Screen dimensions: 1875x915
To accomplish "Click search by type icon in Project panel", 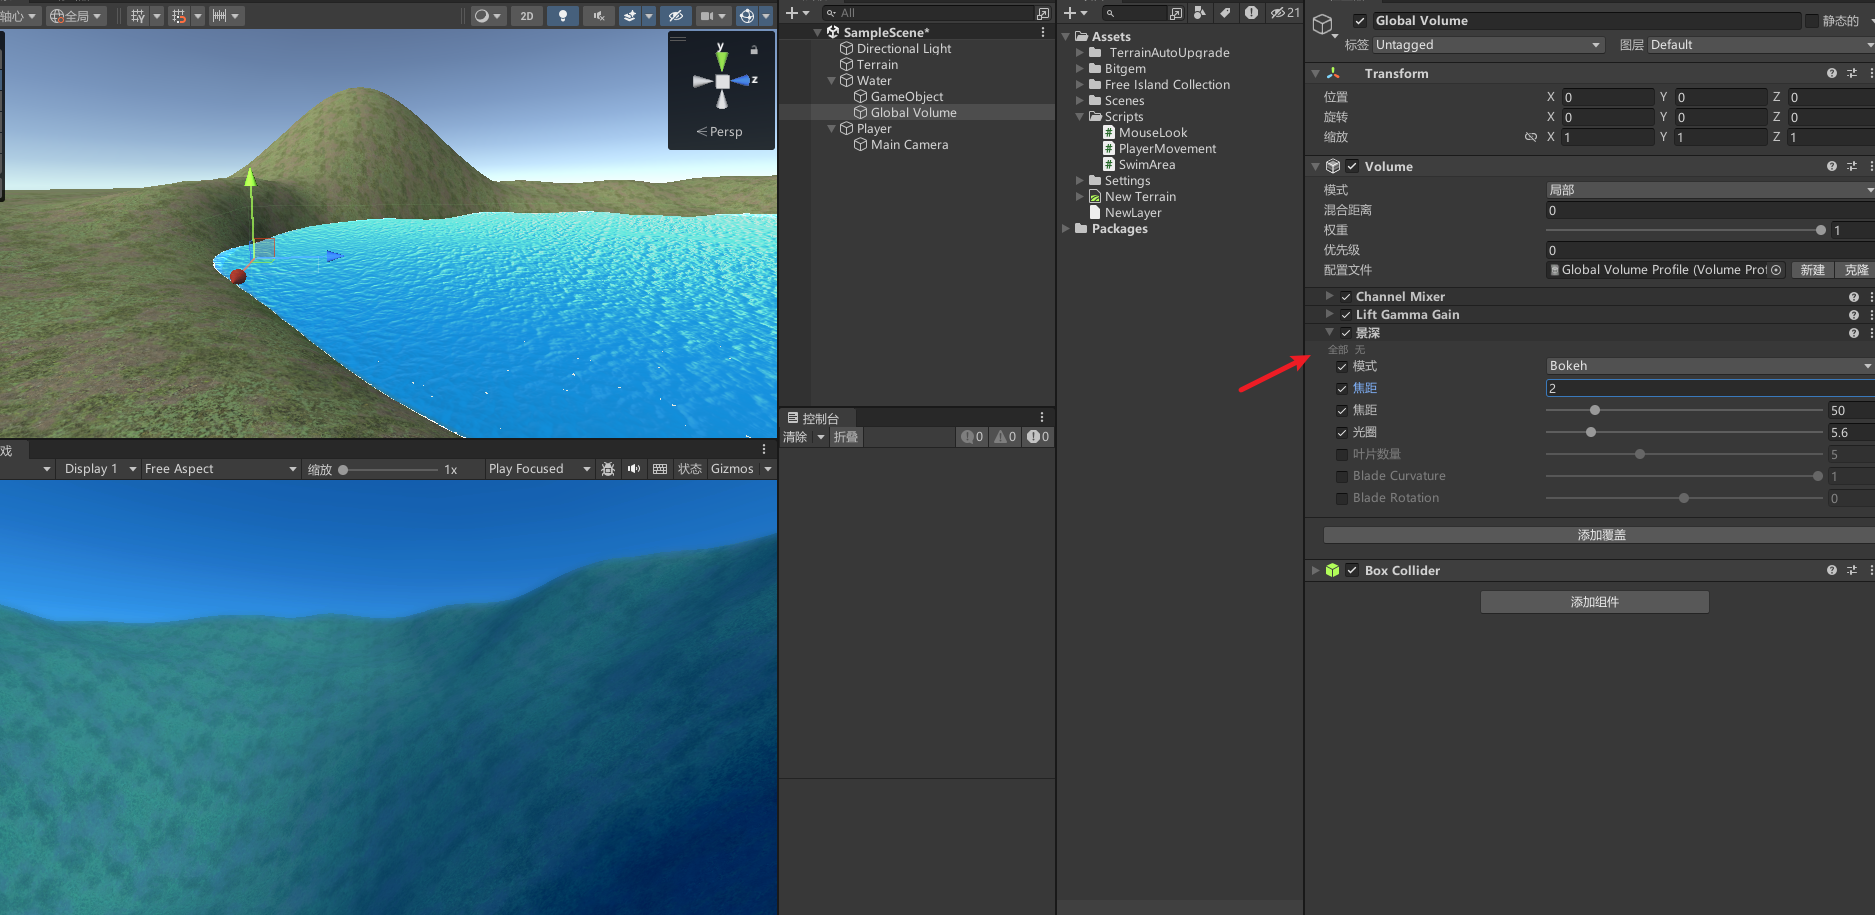I will click(x=1200, y=13).
